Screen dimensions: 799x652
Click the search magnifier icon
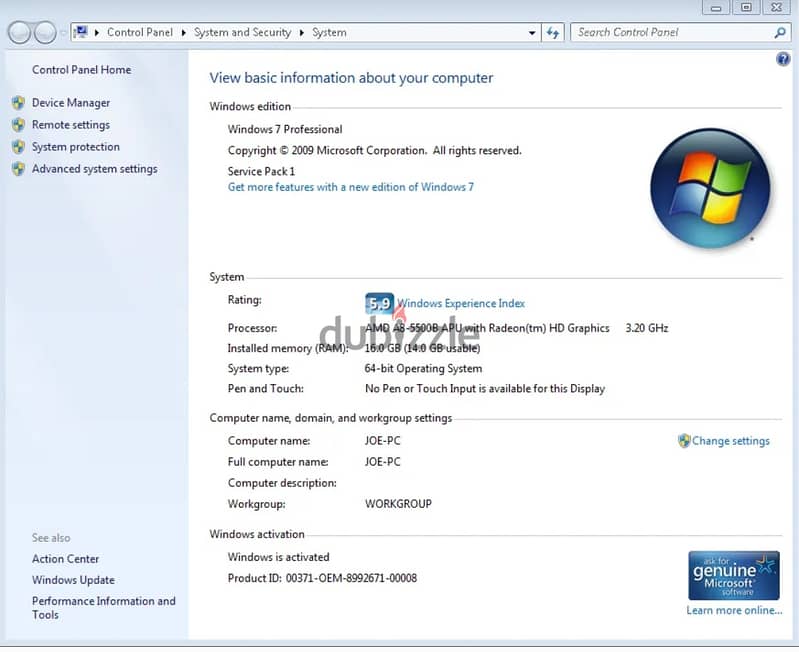click(x=780, y=33)
